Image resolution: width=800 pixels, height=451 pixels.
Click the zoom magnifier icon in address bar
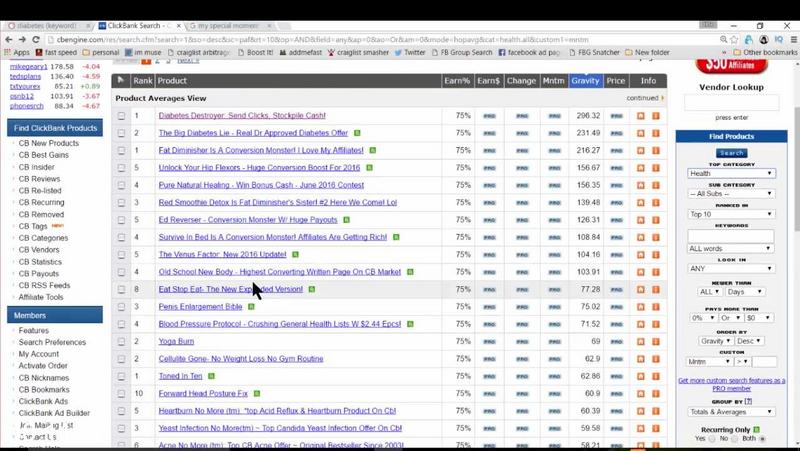tap(723, 39)
